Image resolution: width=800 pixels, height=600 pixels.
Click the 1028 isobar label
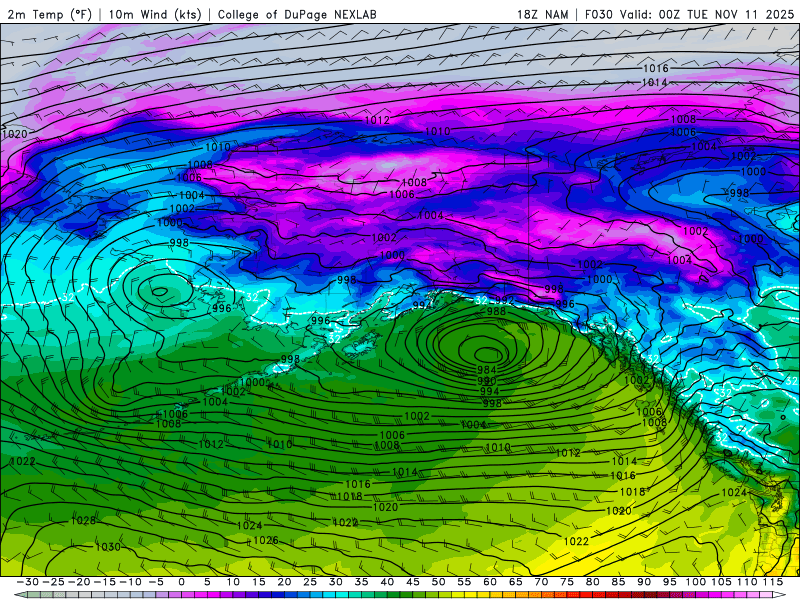click(83, 521)
